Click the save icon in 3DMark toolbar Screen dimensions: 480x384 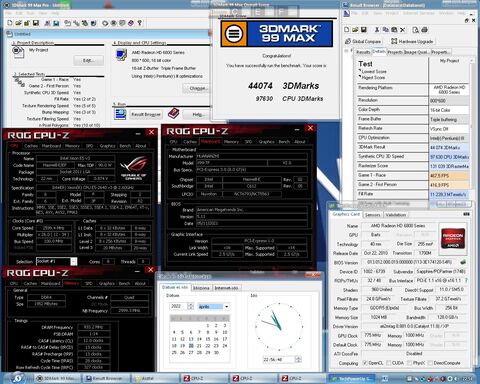click(x=35, y=23)
